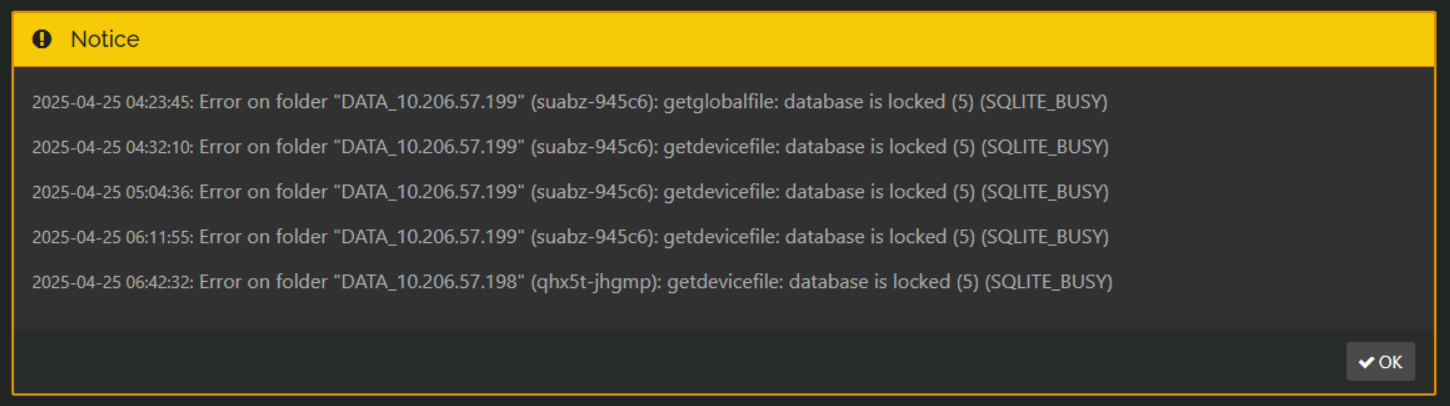Select the error entry logged at 06:11:55
Viewport: 1450px width, 406px height.
(570, 237)
